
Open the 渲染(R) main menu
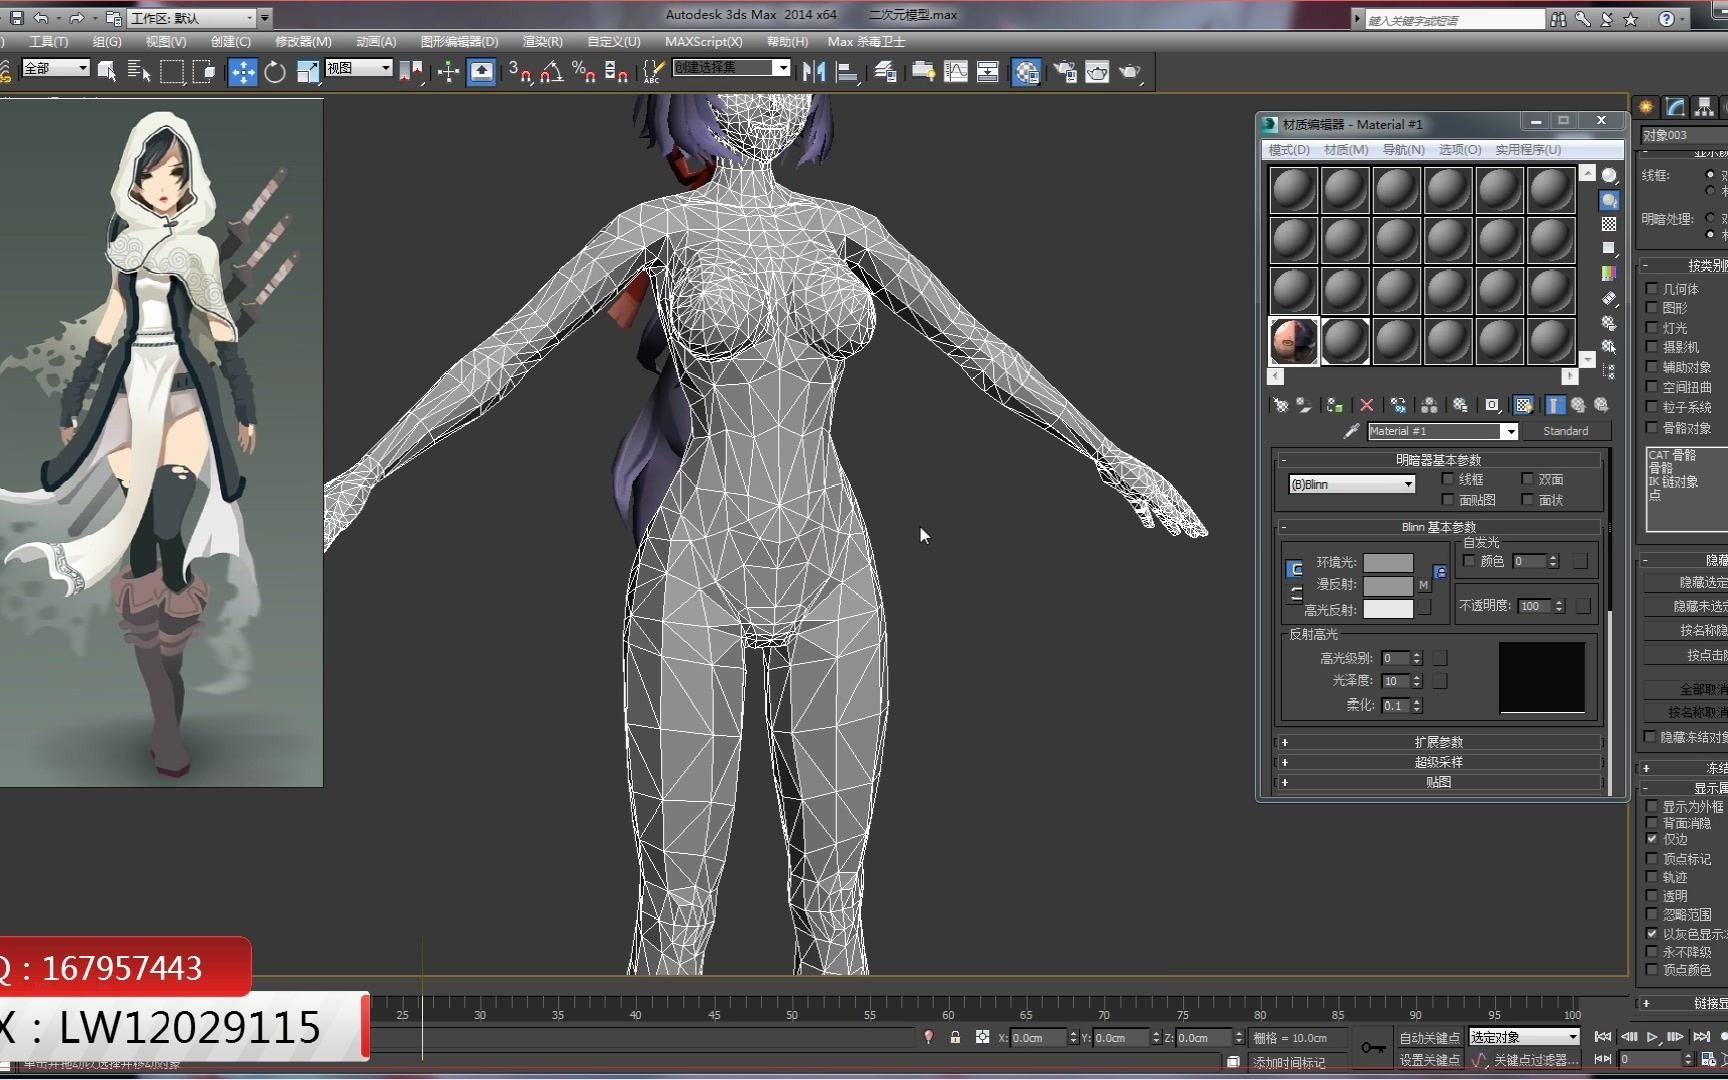coord(542,42)
